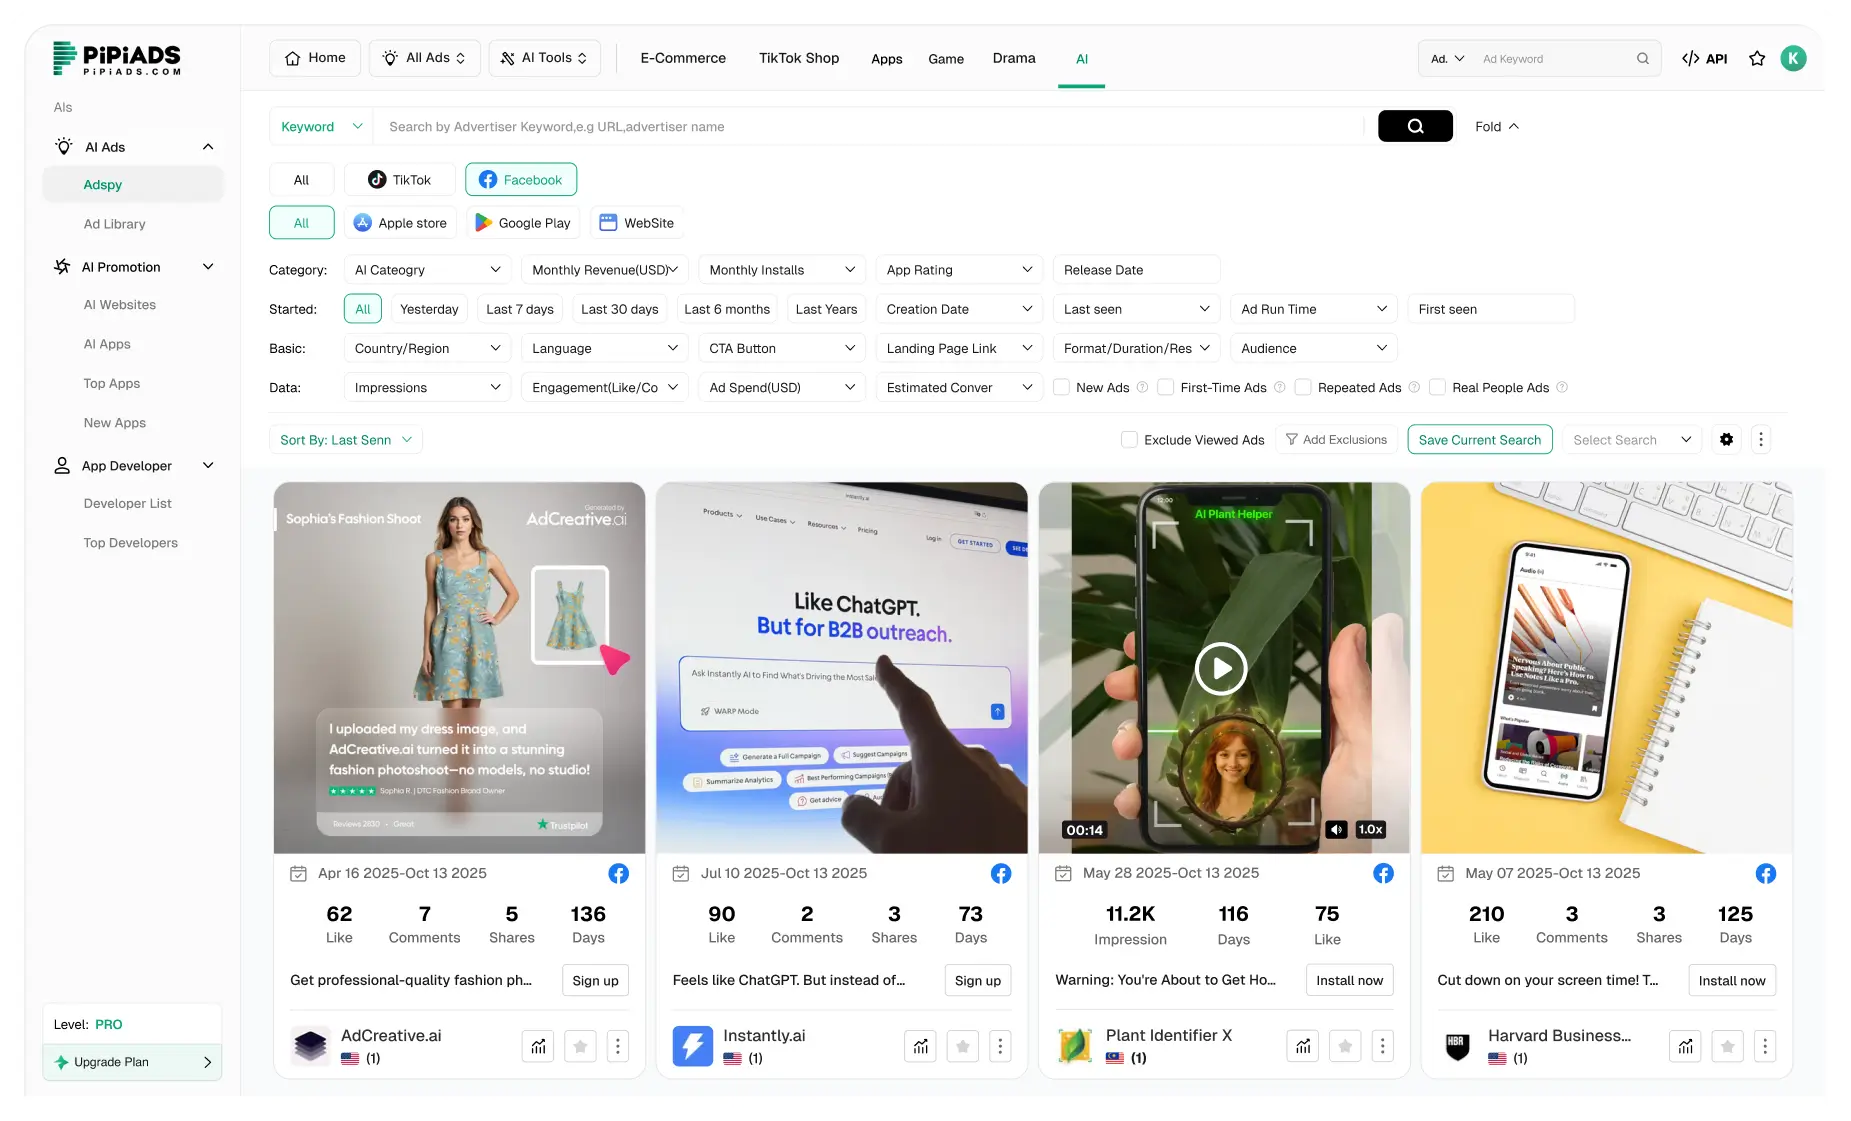Open more options for Plant Identifier X
1851x1121 pixels.
click(x=1382, y=1046)
